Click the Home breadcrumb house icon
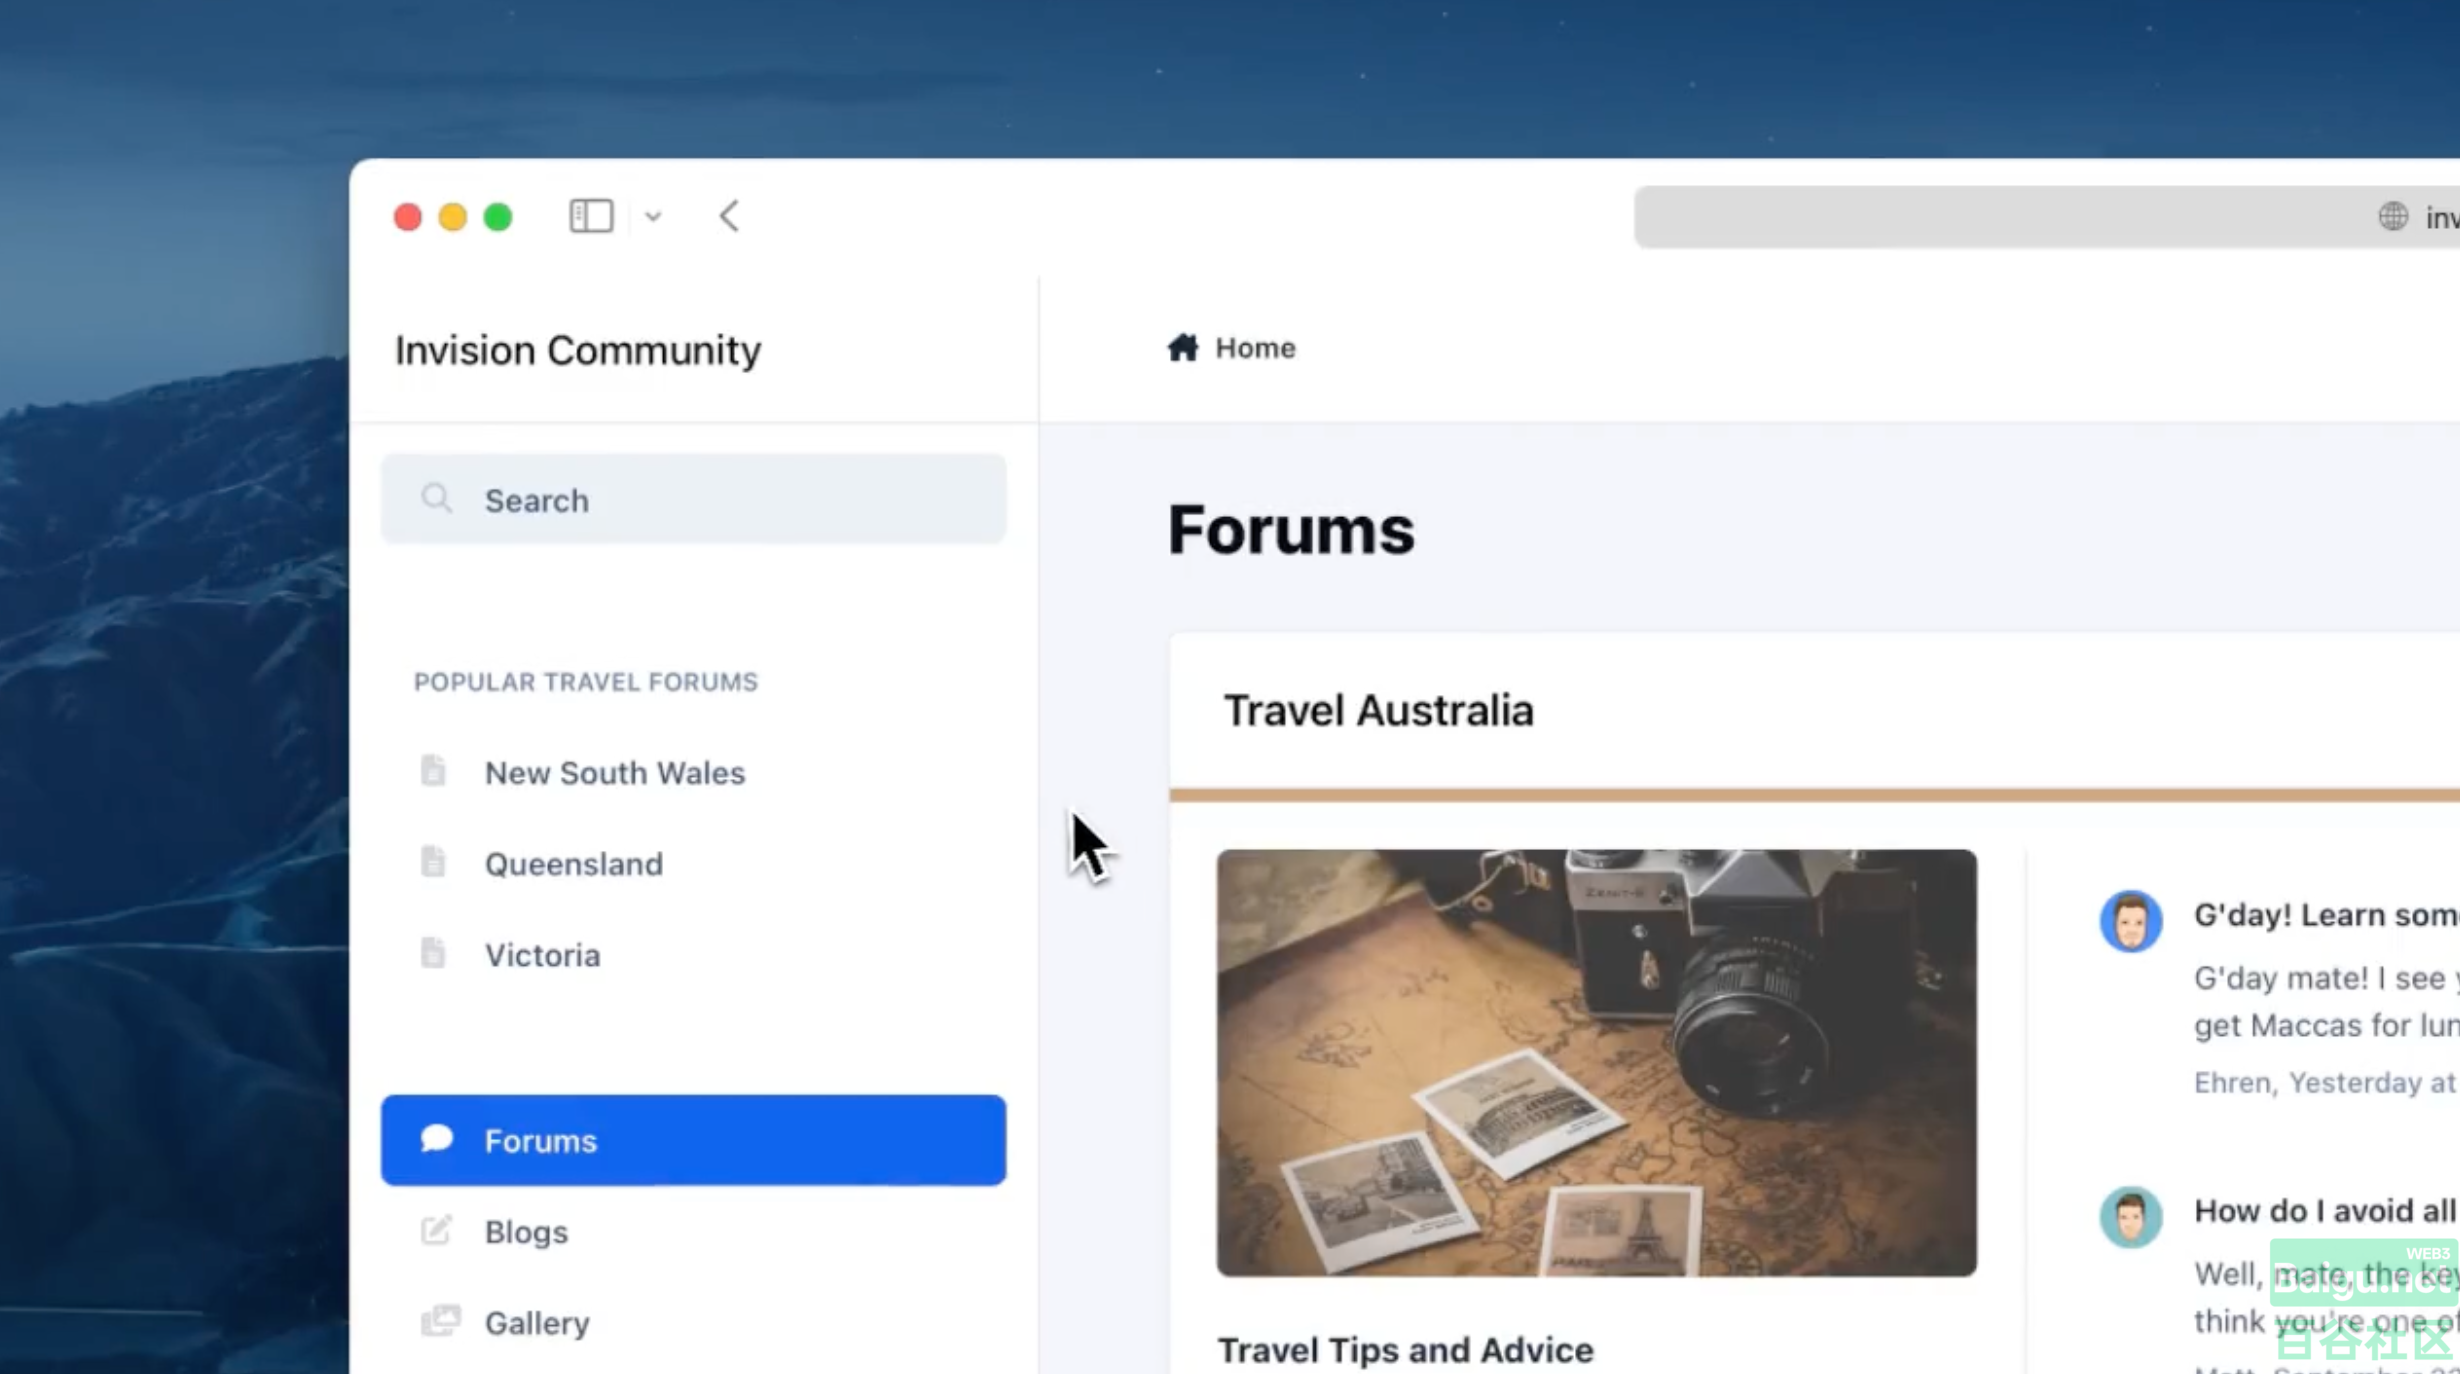Image resolution: width=2460 pixels, height=1374 pixels. [x=1183, y=347]
